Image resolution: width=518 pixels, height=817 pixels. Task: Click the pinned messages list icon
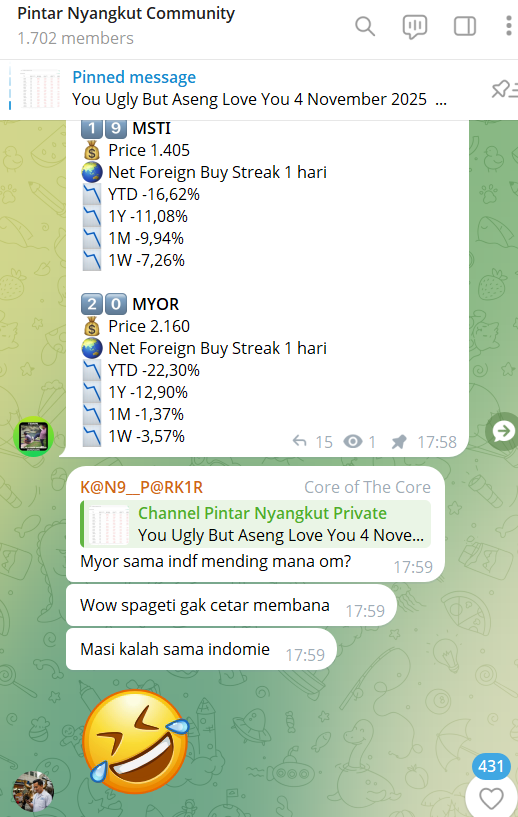click(x=504, y=89)
